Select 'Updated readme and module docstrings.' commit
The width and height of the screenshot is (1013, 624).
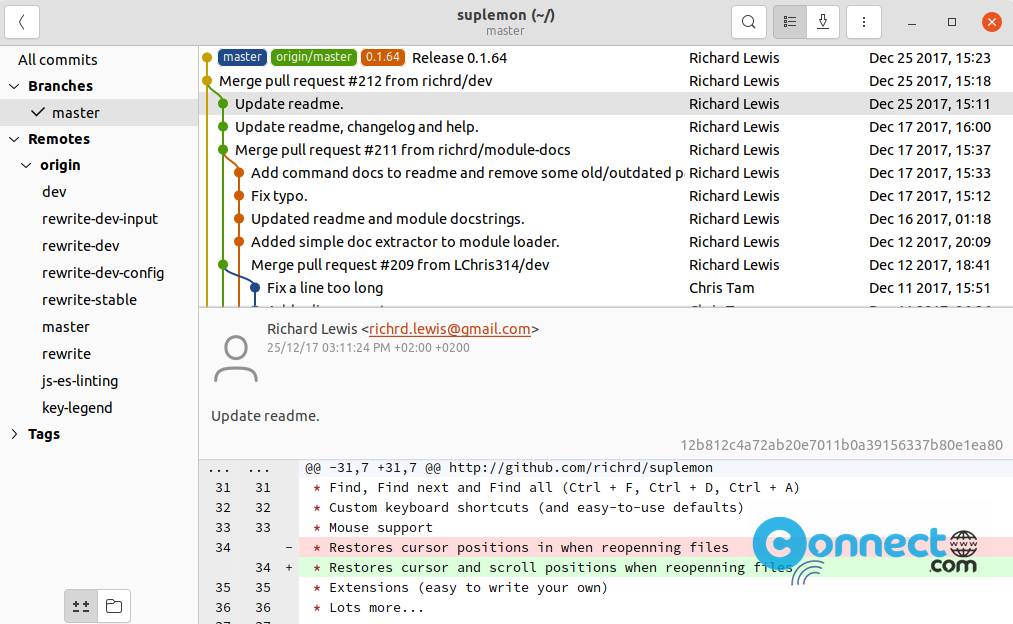tap(606, 219)
